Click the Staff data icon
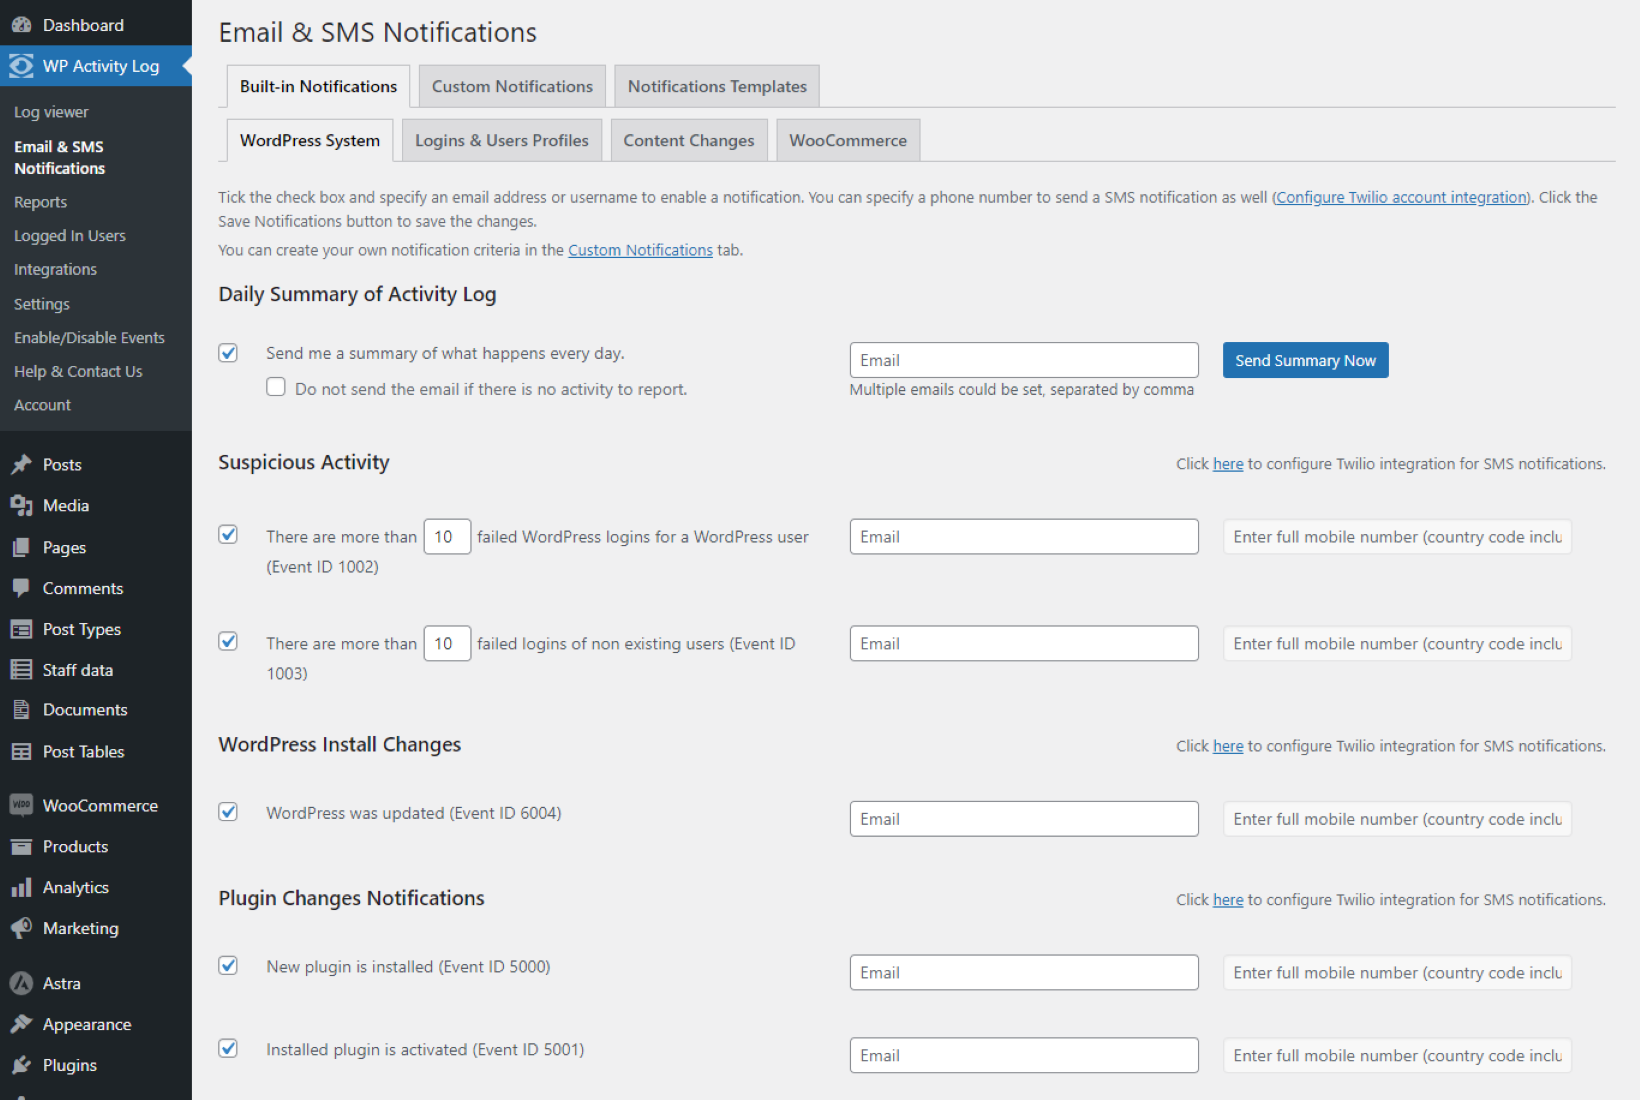The width and height of the screenshot is (1640, 1100). 21,670
